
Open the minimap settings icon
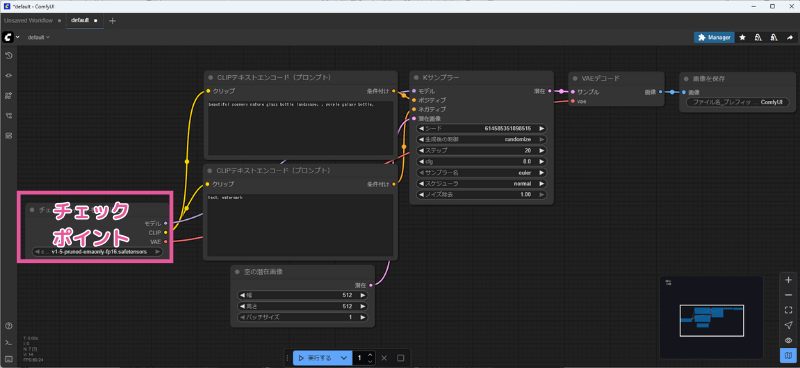click(668, 282)
